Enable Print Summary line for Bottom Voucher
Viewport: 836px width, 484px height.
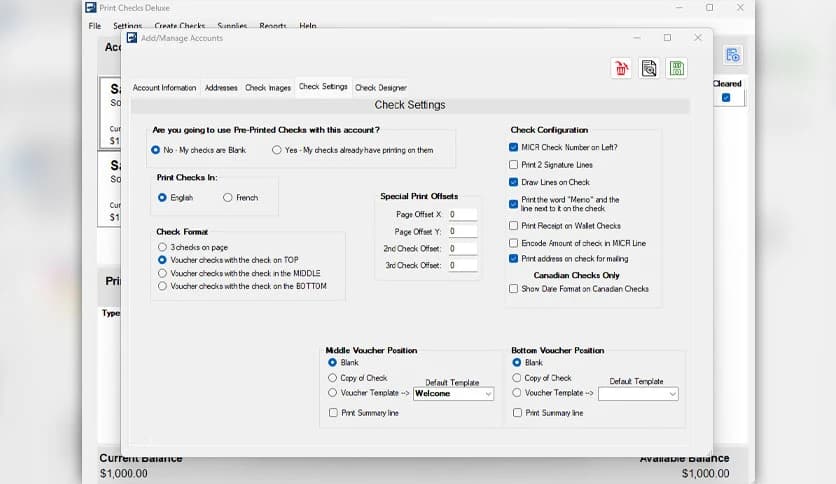(517, 413)
